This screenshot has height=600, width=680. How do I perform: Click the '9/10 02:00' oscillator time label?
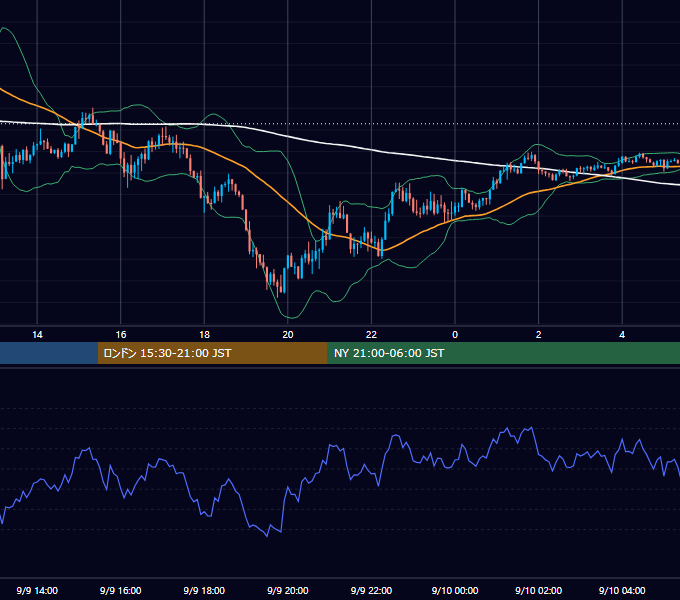tap(539, 590)
